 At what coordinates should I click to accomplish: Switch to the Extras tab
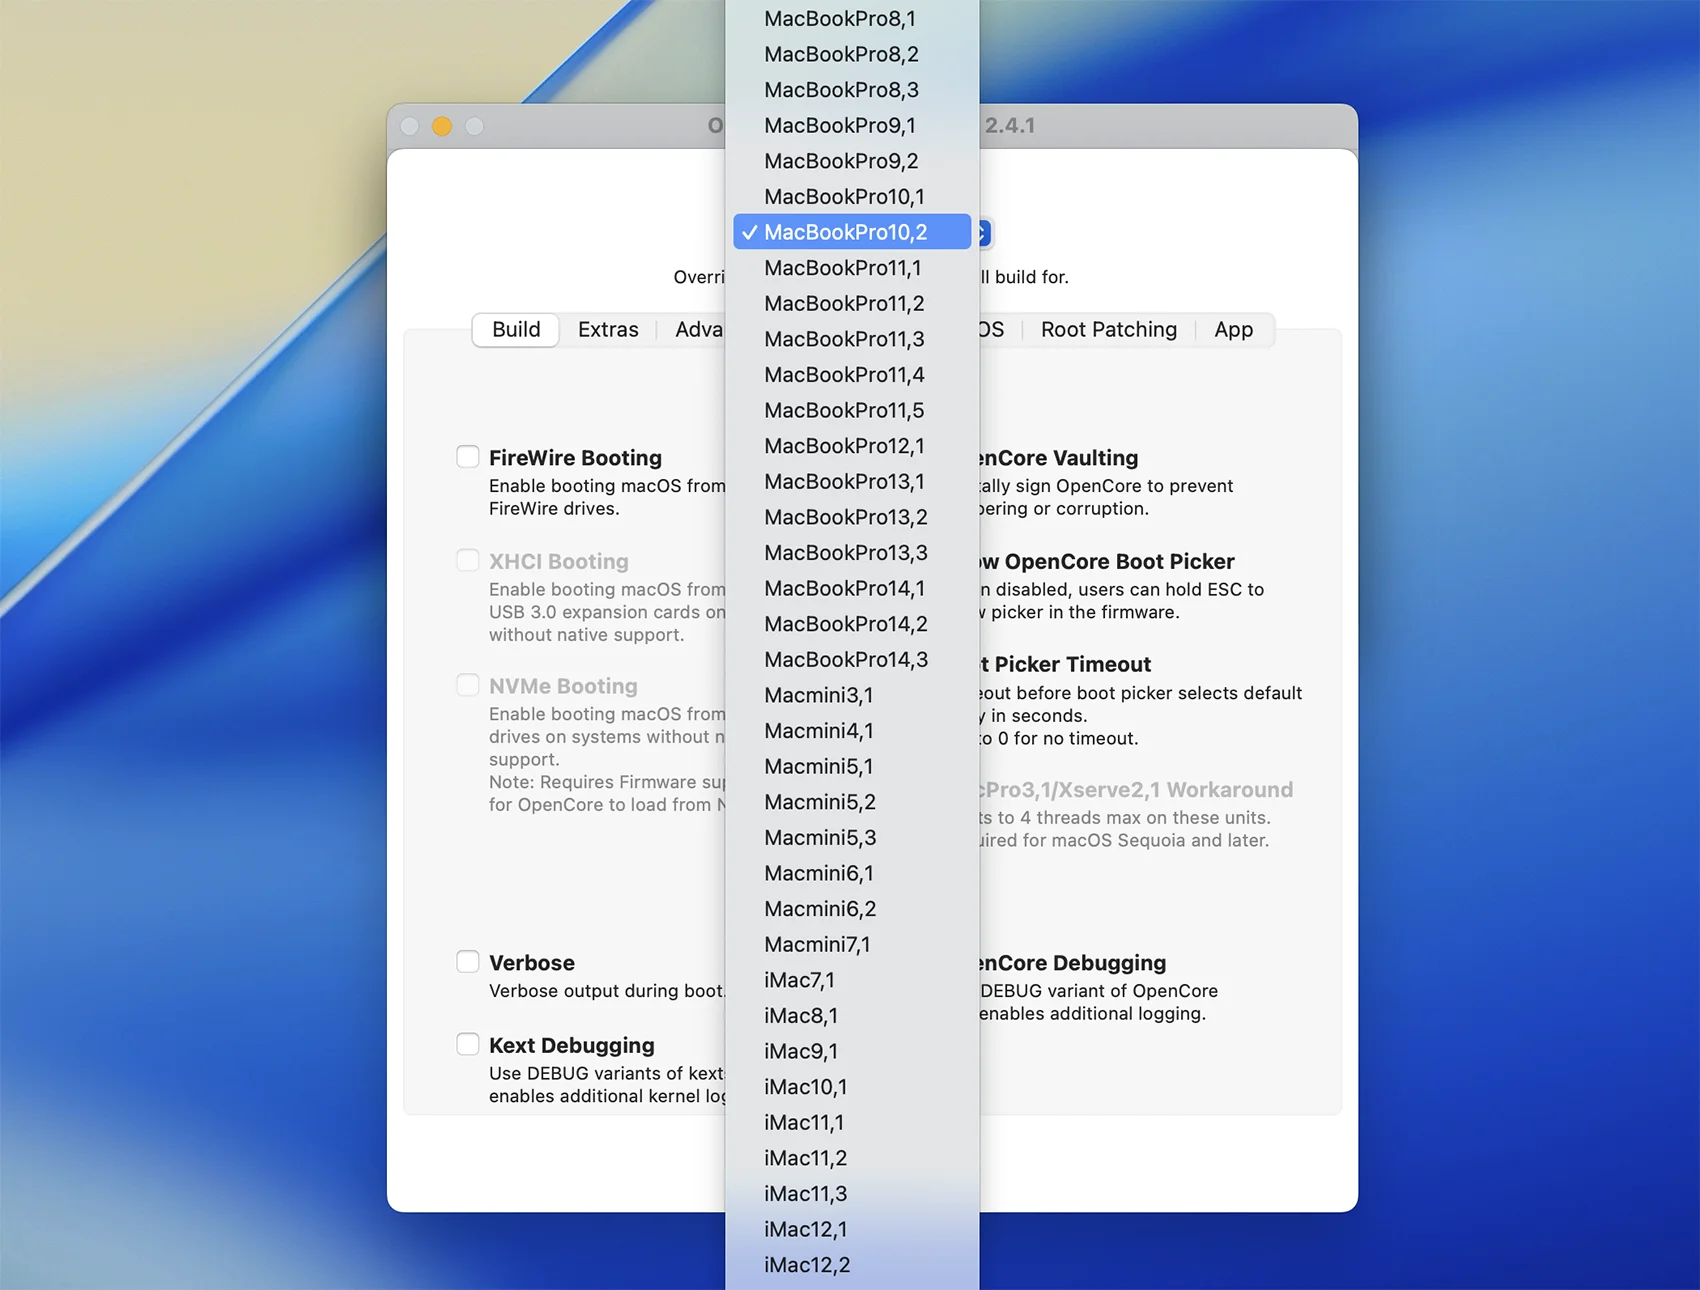607,330
